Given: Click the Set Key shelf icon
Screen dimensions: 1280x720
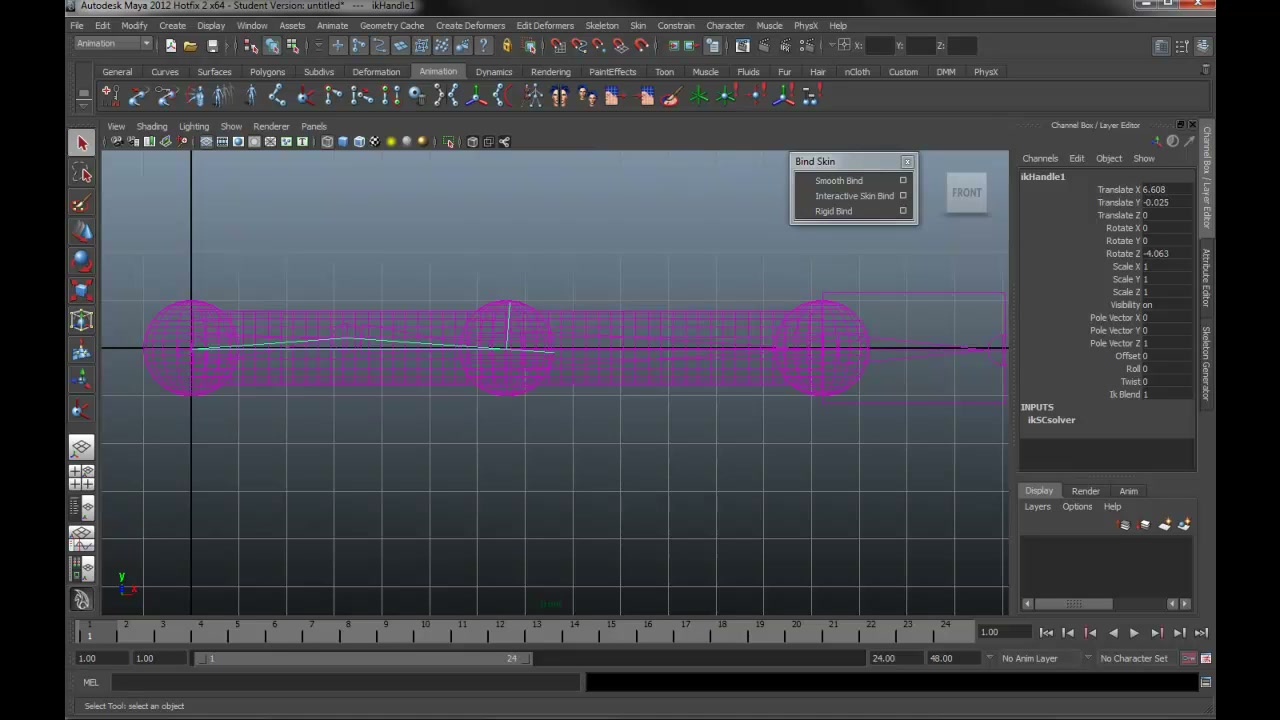Looking at the screenshot, I should [x=110, y=95].
